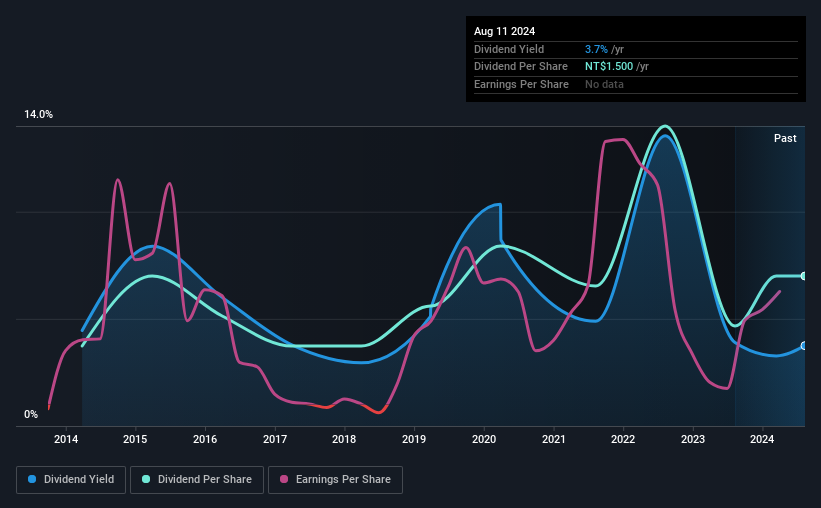Select the Dividend Per Share endpoint marker
821x508 pixels.
(x=804, y=276)
